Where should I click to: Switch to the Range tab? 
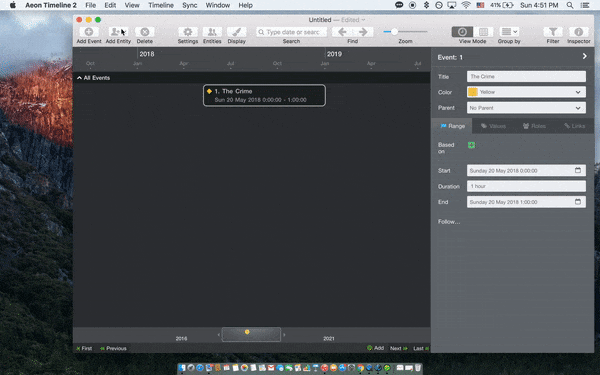click(x=452, y=126)
